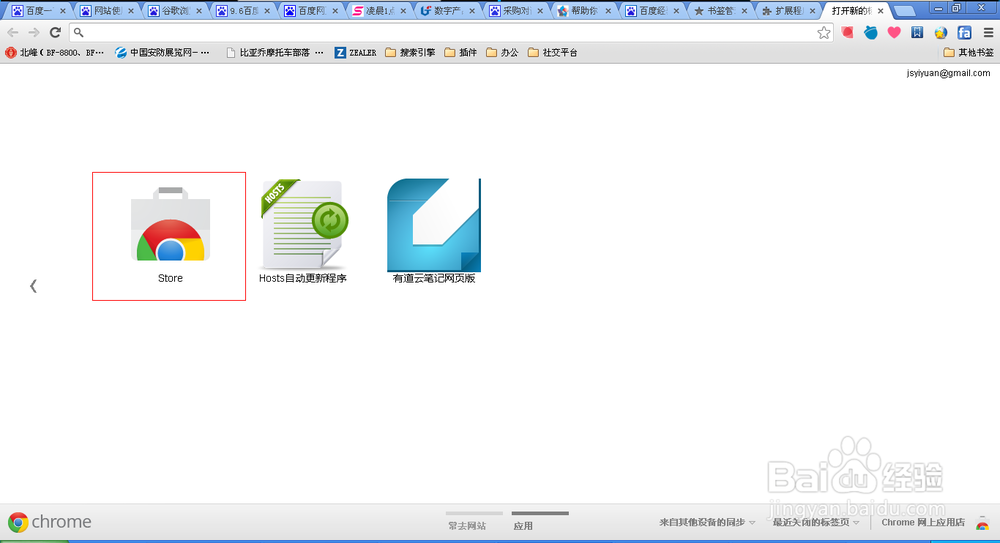Switch to the 扩展程 tab
The image size is (1000, 543).
789,11
